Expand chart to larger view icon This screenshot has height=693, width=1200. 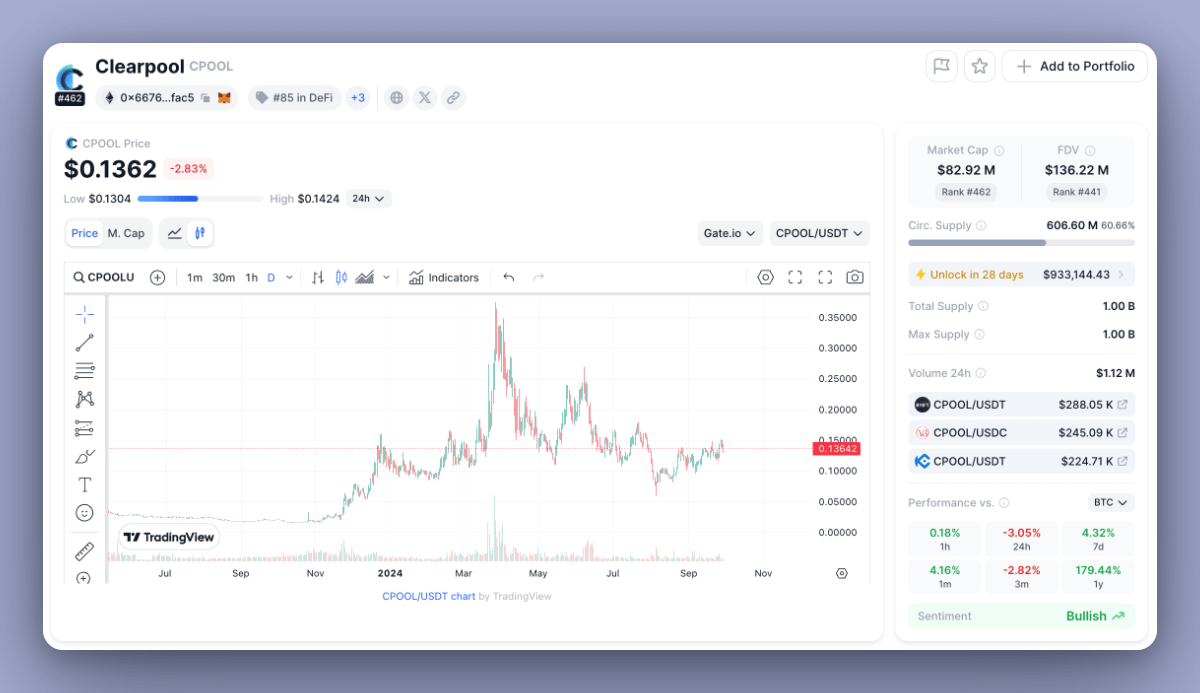(795, 277)
